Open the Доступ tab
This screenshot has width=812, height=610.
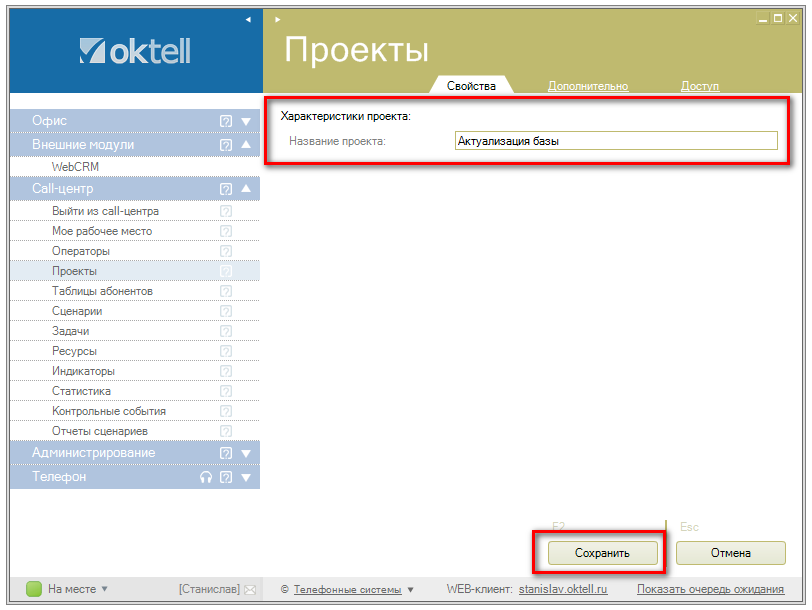(699, 86)
